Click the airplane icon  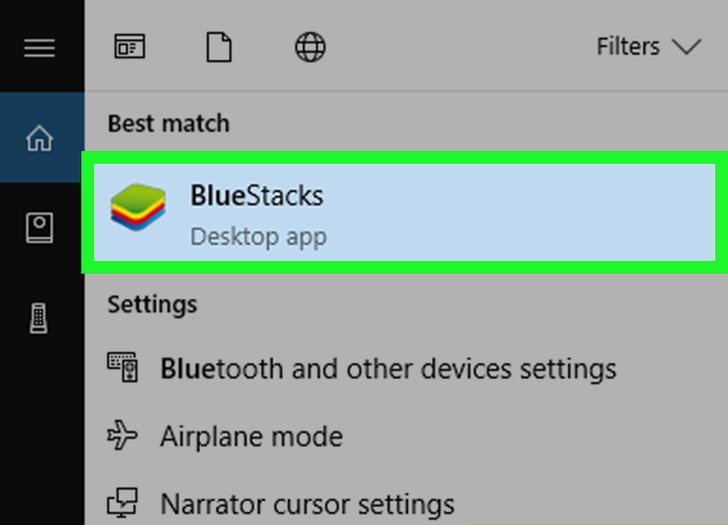coord(124,435)
